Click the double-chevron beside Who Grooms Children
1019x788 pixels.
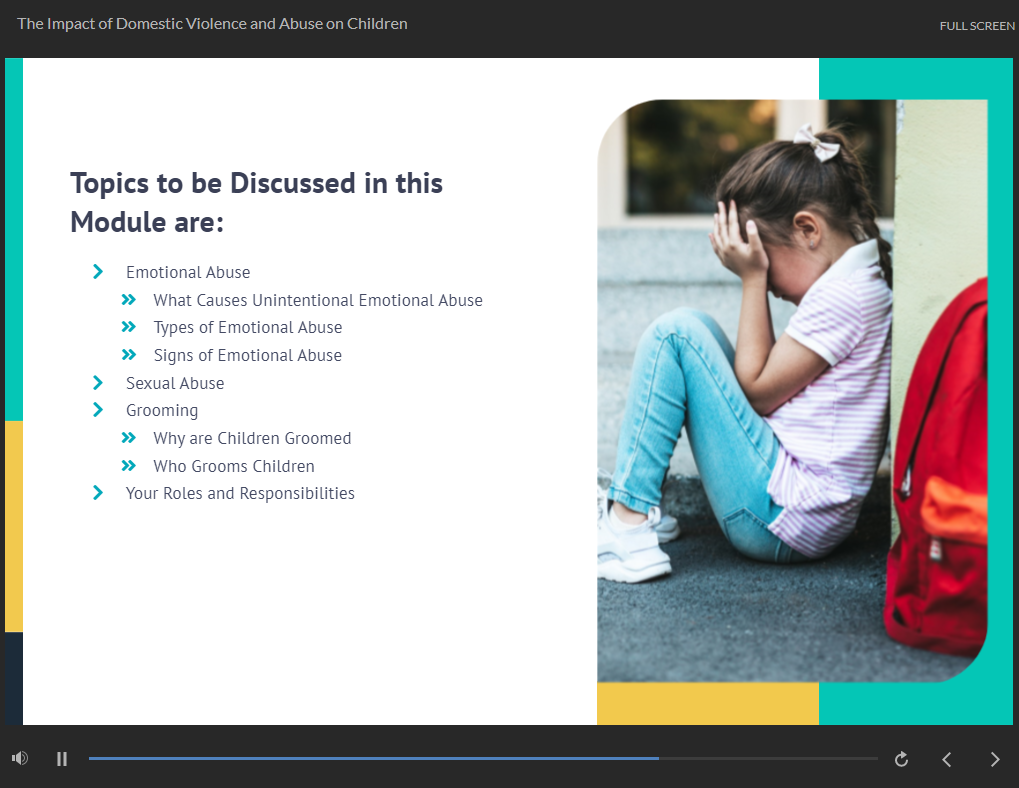click(x=130, y=465)
